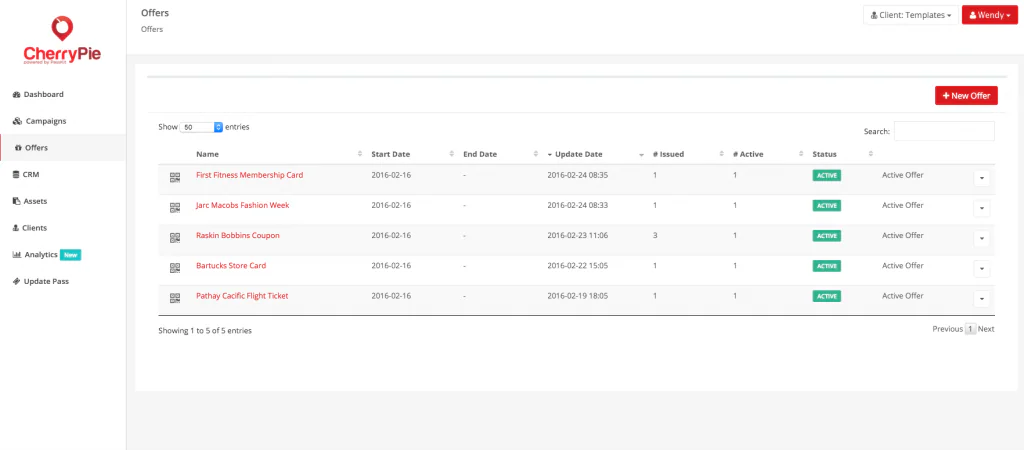Click the Update Pass ticket icon
This screenshot has width=1024, height=450.
pos(16,281)
